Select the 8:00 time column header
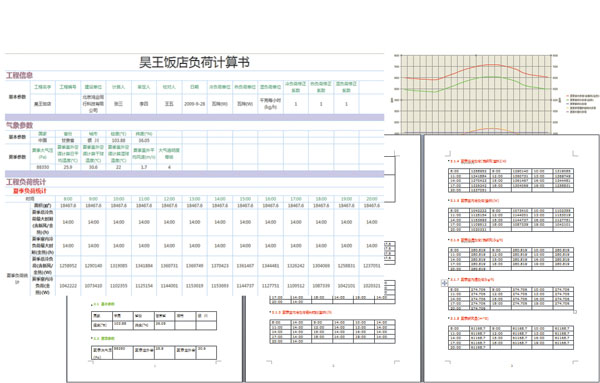Image resolution: width=600 pixels, height=383 pixels. pyautogui.click(x=68, y=199)
